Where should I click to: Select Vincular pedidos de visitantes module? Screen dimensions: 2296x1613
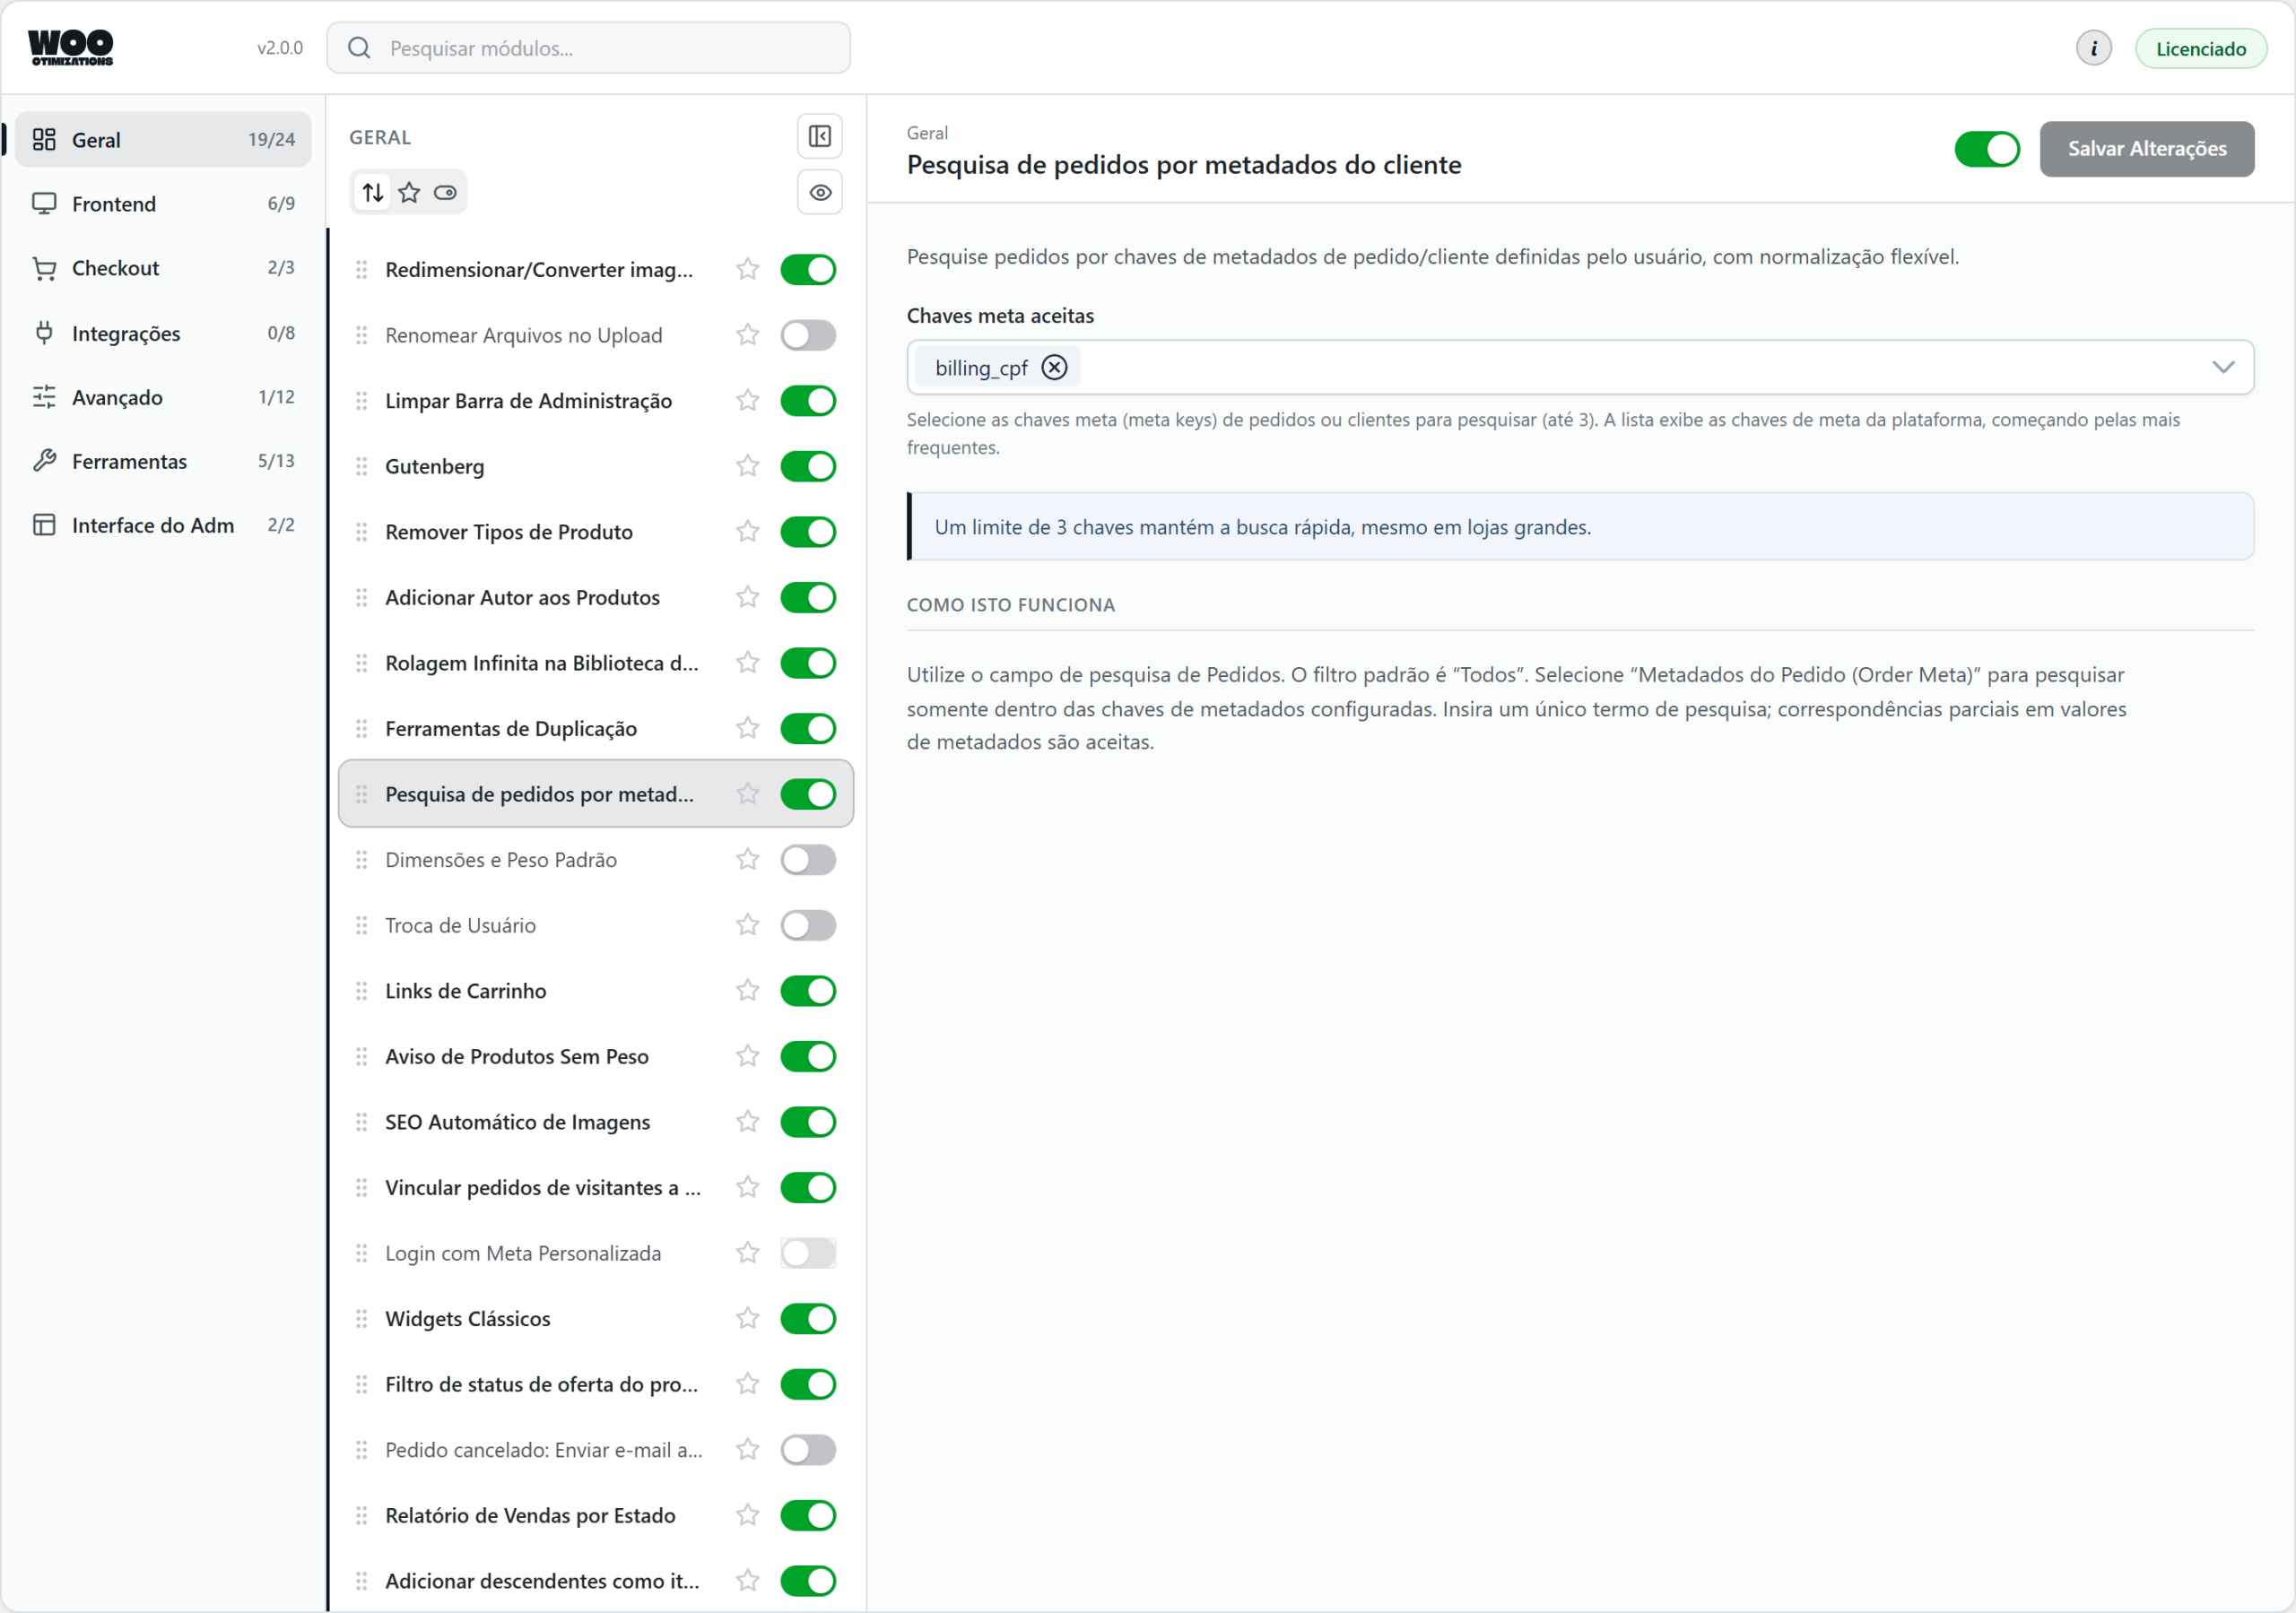(x=595, y=1187)
